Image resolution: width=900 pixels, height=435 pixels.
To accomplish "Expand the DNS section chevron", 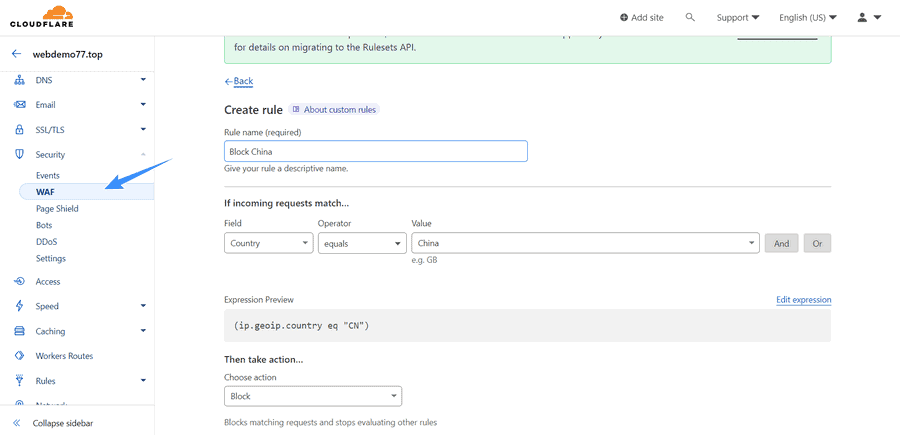I will point(143,80).
